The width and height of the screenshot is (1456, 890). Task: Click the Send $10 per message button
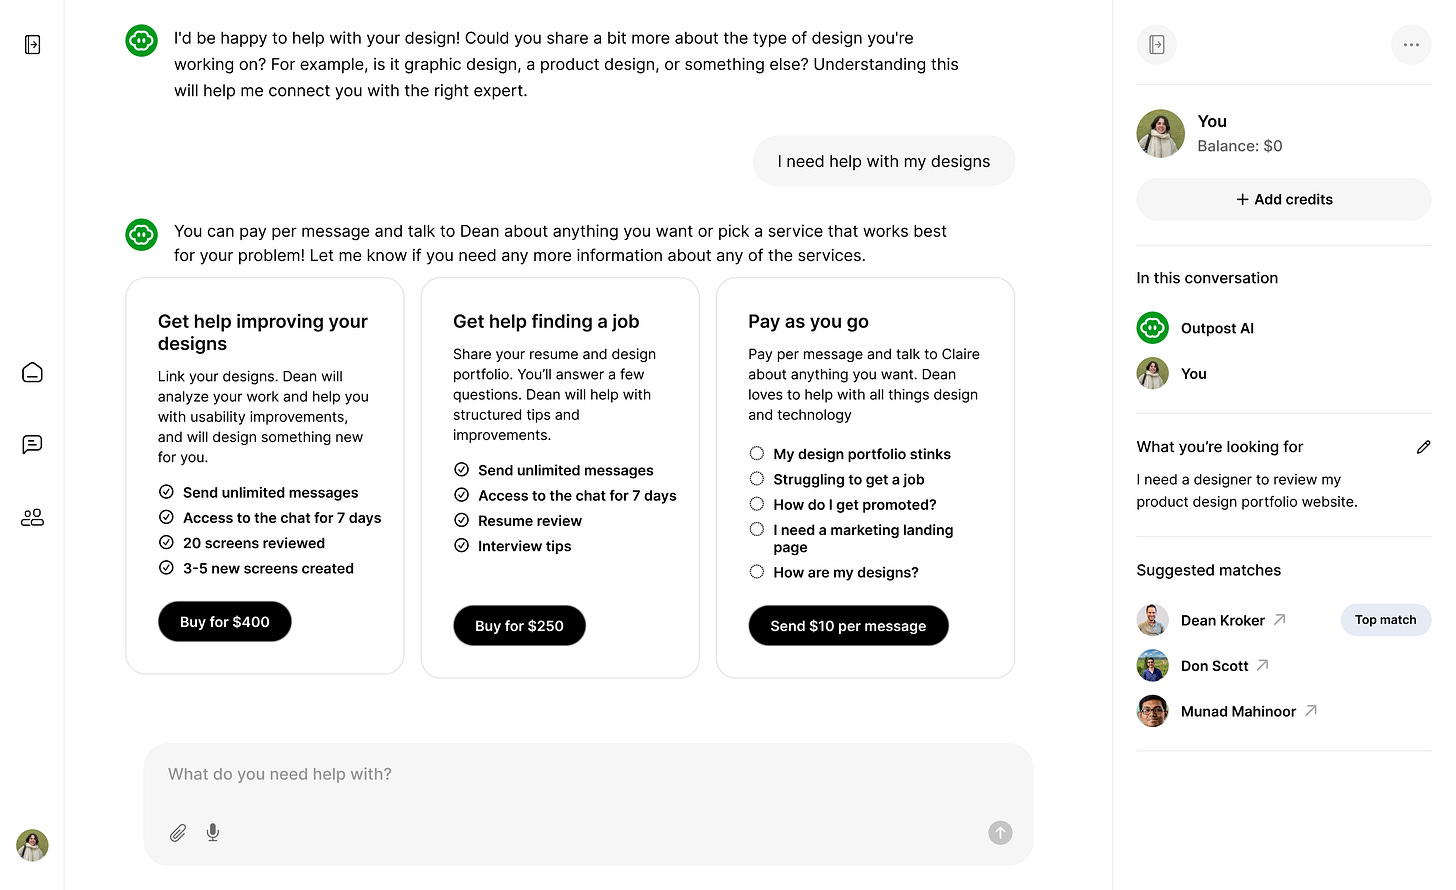pyautogui.click(x=848, y=626)
